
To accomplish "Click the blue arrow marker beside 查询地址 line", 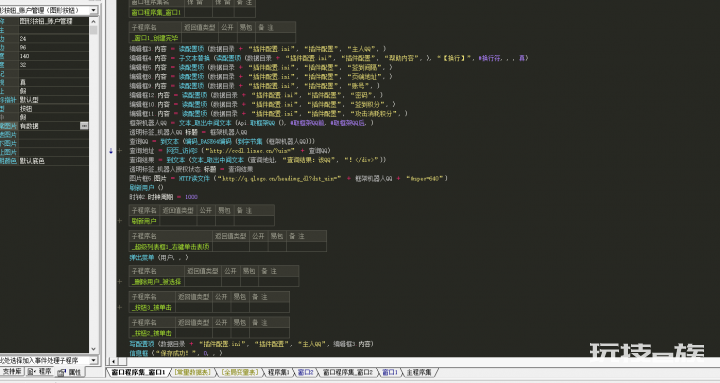I will 111,151.
